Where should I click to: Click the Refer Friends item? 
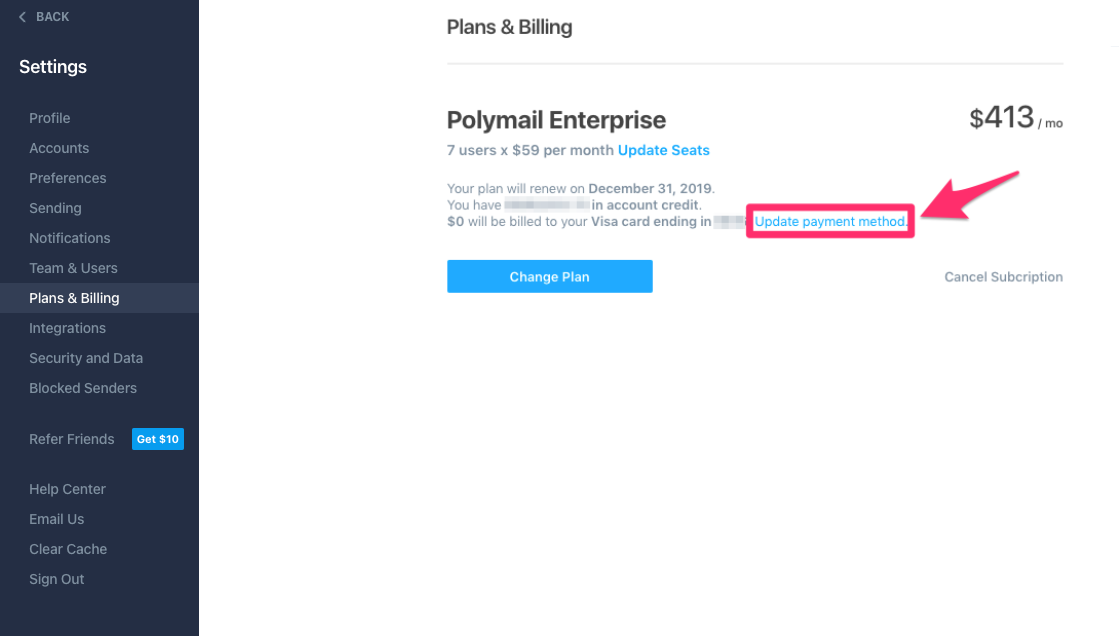[72, 439]
